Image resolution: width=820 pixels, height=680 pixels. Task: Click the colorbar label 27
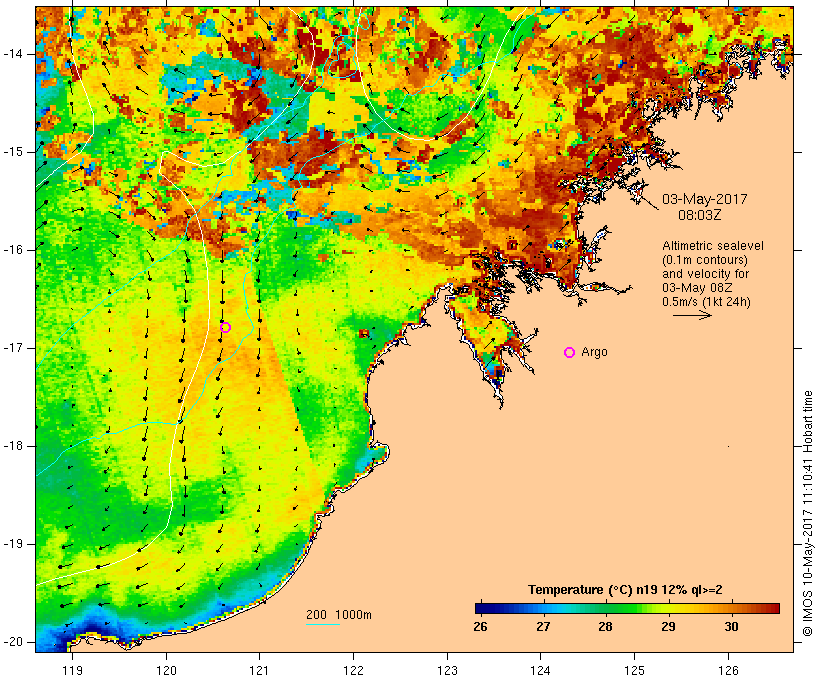[x=543, y=626]
